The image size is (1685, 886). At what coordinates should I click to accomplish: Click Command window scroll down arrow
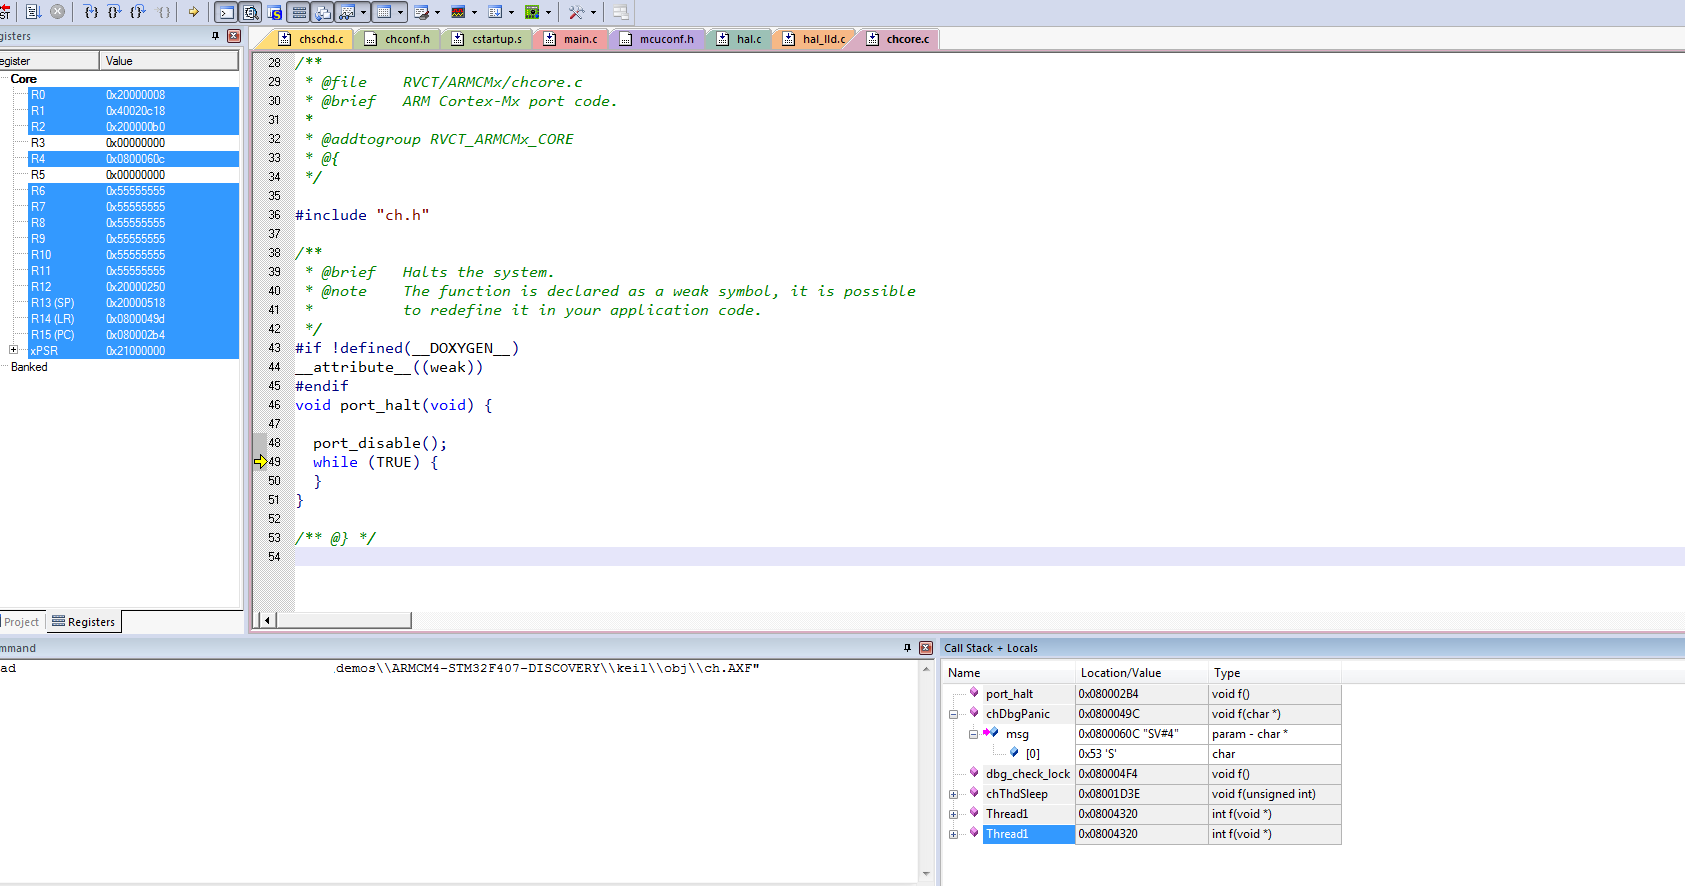click(x=926, y=874)
